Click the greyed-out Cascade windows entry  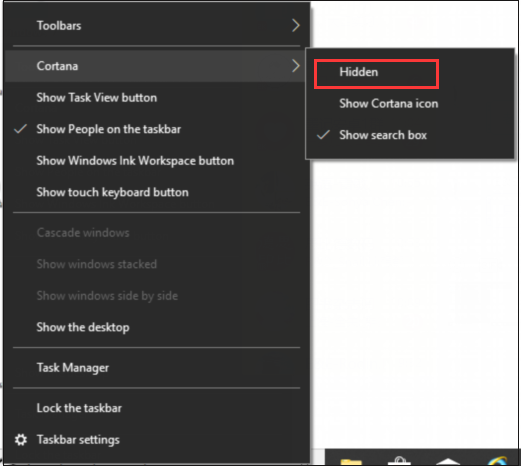coord(157,232)
